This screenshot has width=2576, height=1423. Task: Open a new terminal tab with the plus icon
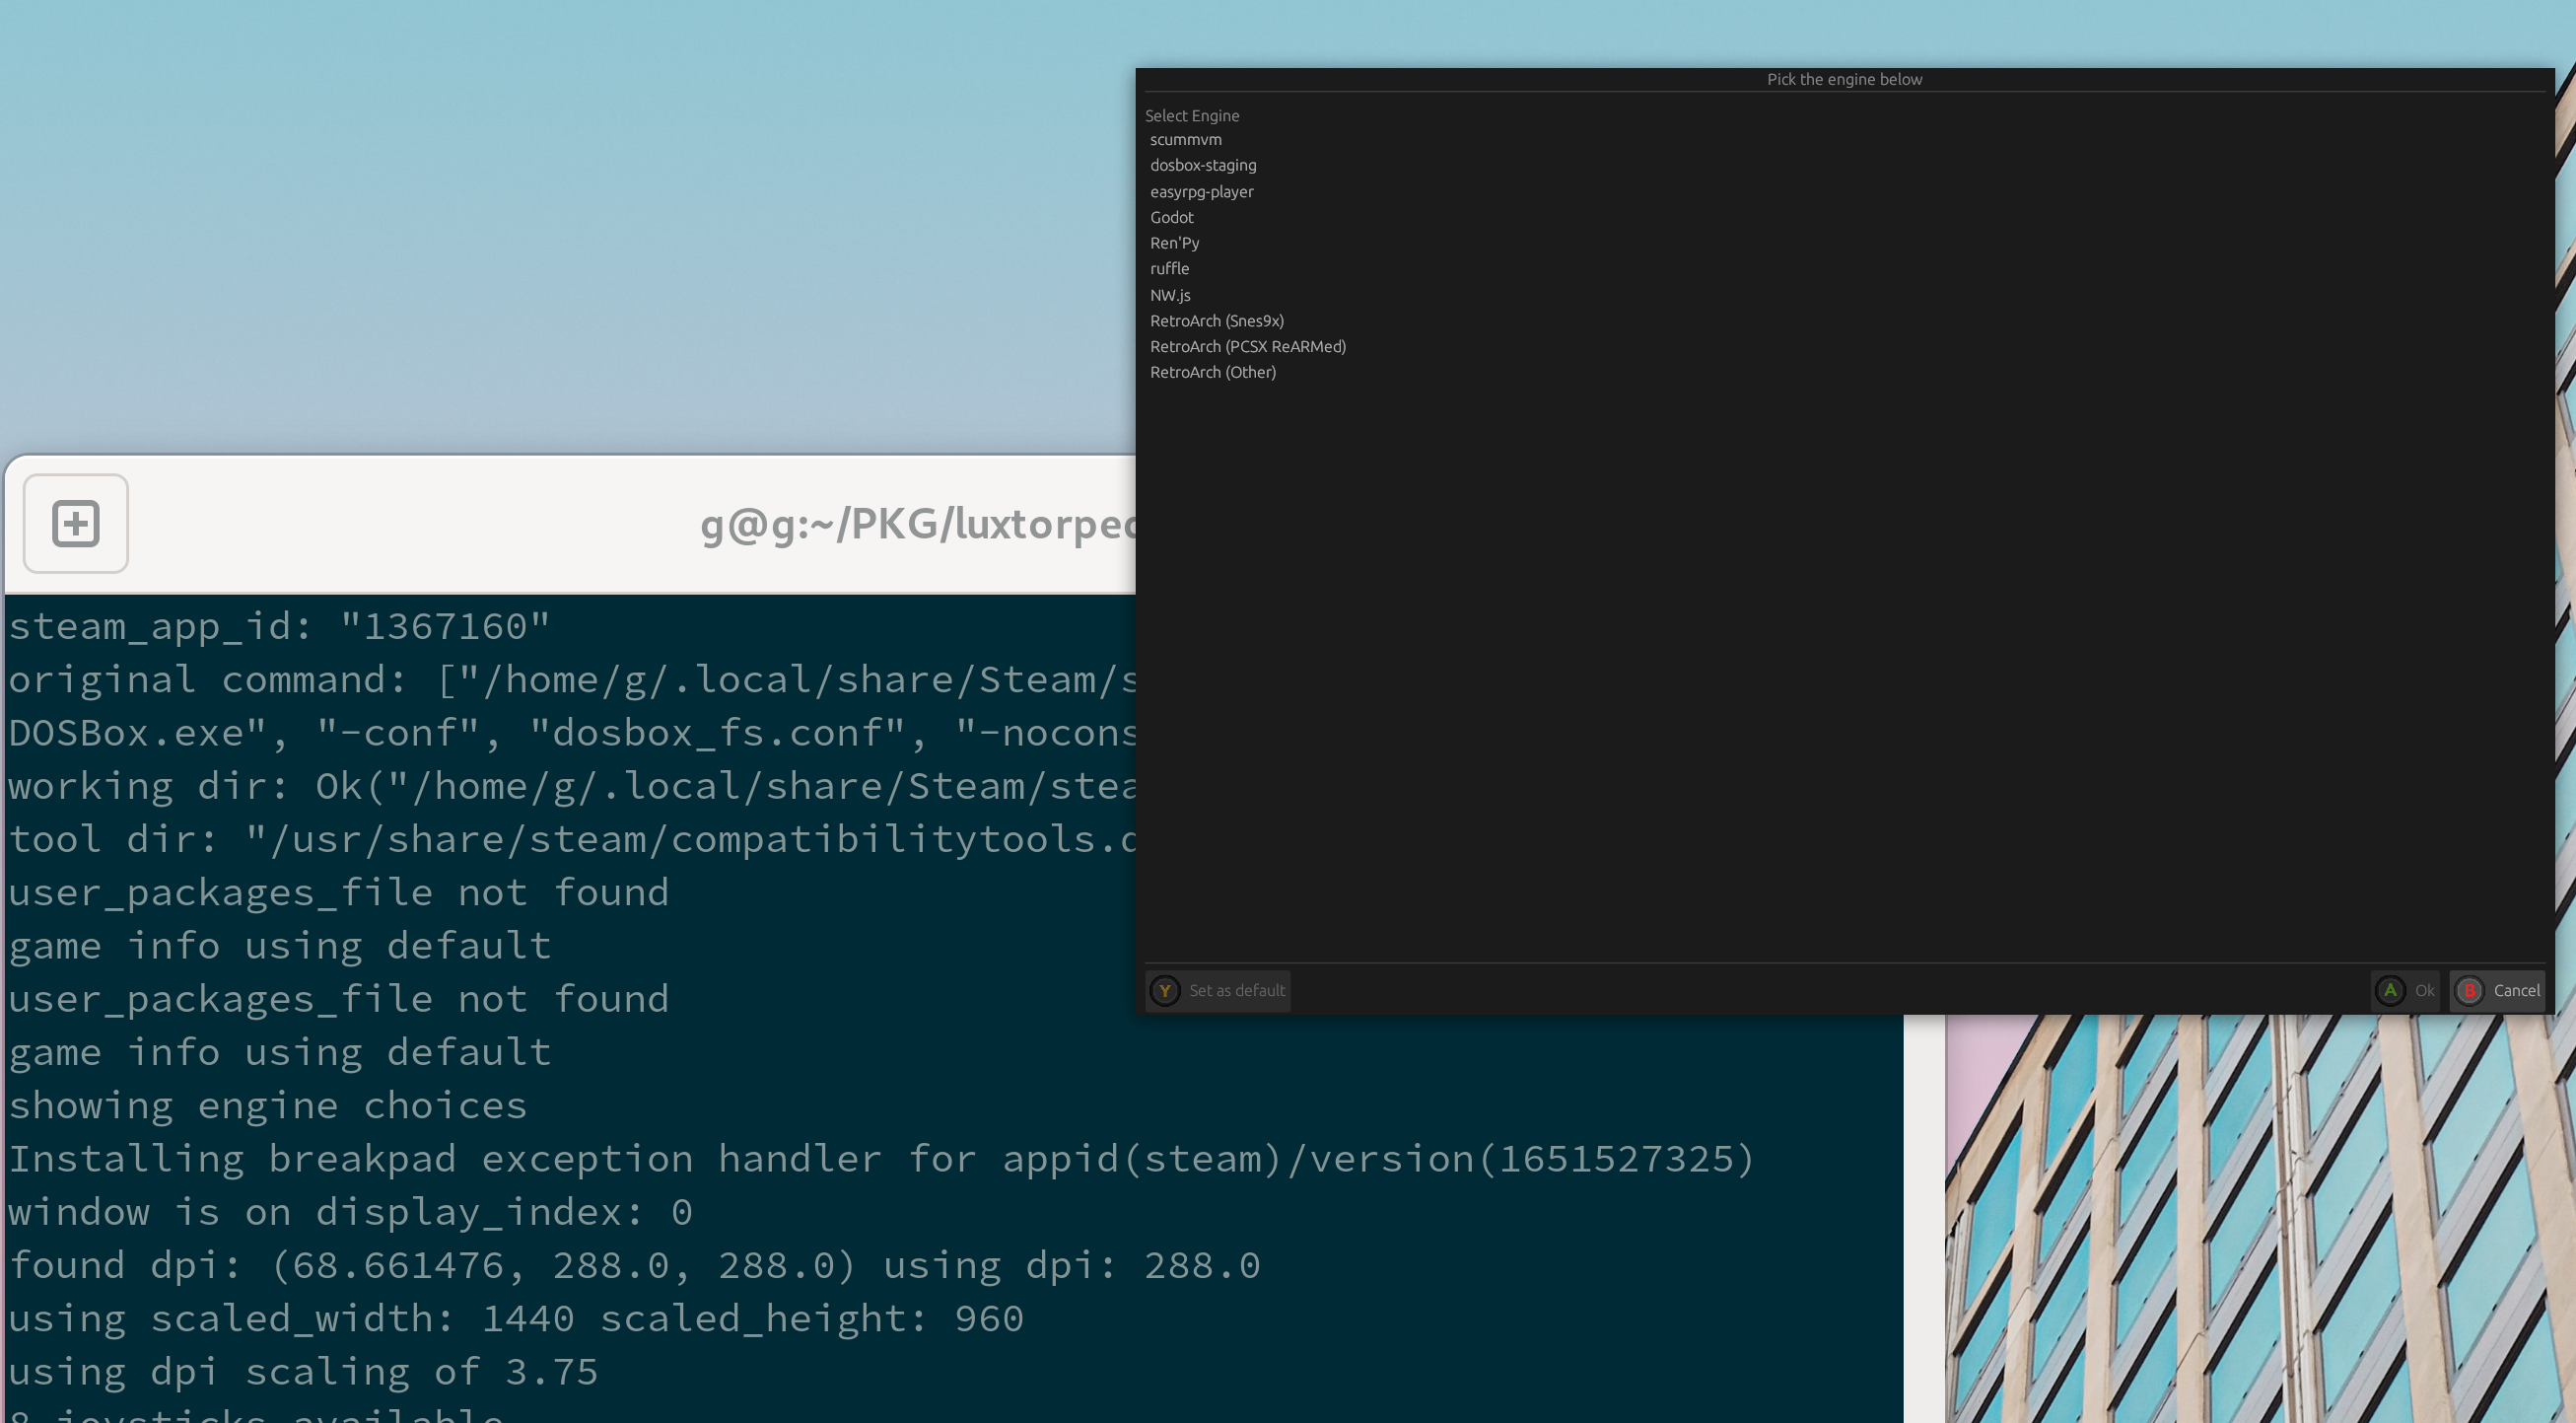[75, 523]
